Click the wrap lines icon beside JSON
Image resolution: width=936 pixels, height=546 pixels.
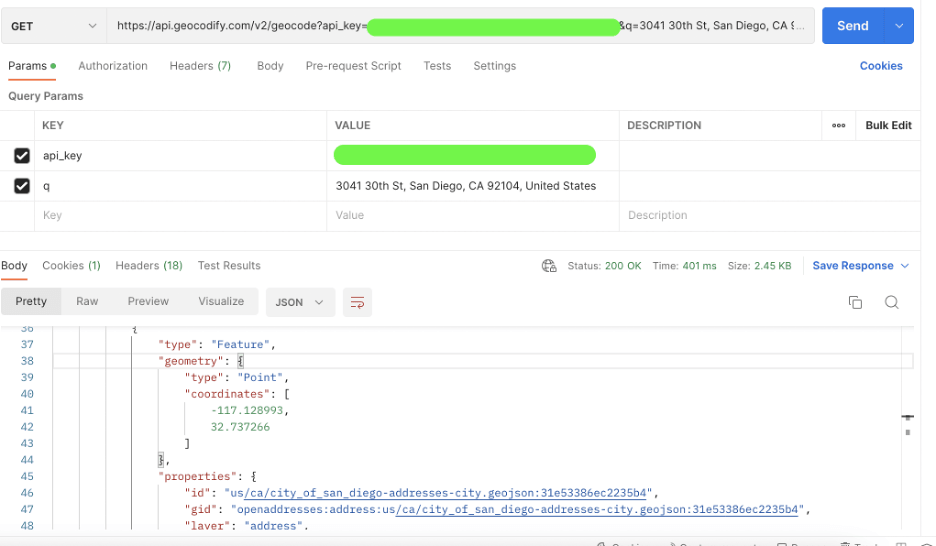point(357,302)
